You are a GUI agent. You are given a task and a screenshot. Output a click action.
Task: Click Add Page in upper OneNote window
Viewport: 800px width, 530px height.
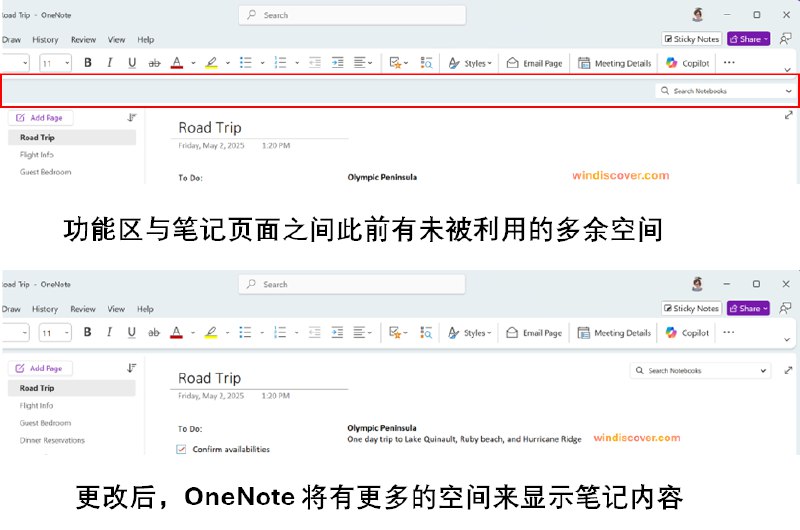click(40, 118)
